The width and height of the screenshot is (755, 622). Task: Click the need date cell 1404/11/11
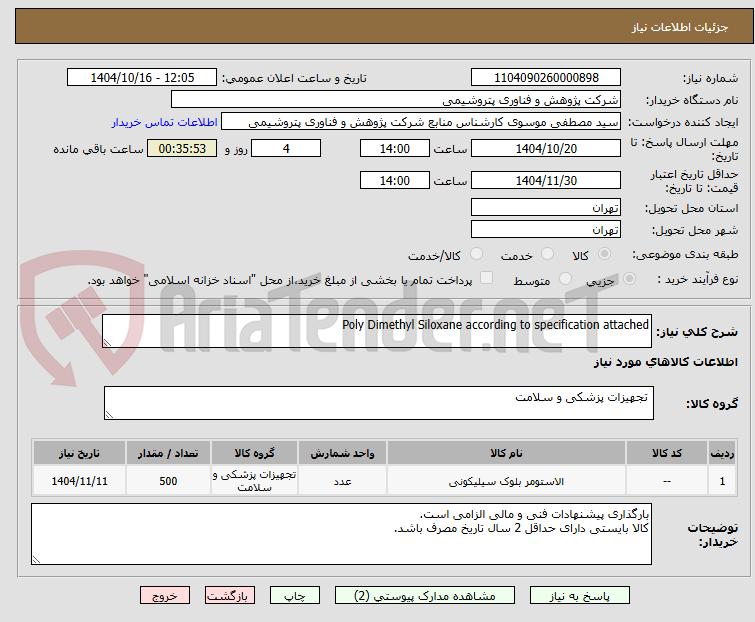click(79, 481)
